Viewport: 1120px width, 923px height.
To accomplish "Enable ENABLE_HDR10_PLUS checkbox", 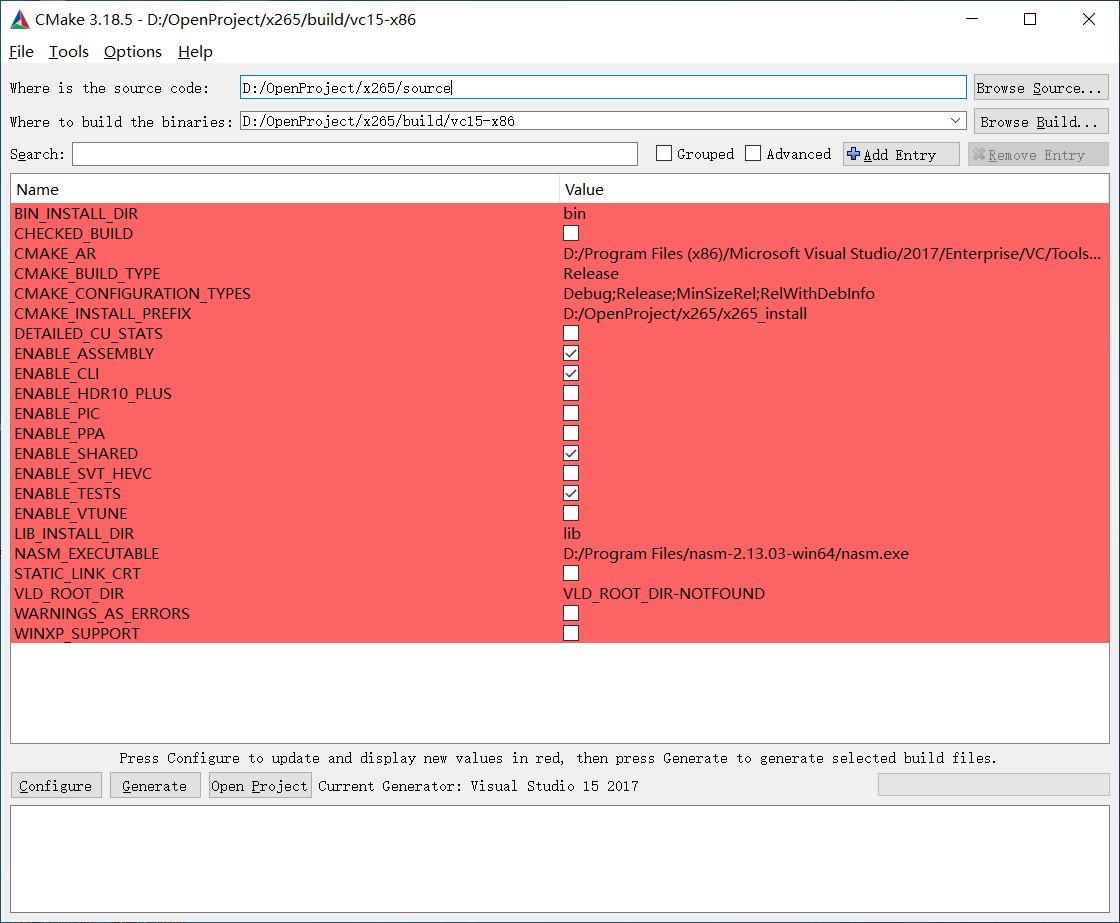I will pos(571,394).
